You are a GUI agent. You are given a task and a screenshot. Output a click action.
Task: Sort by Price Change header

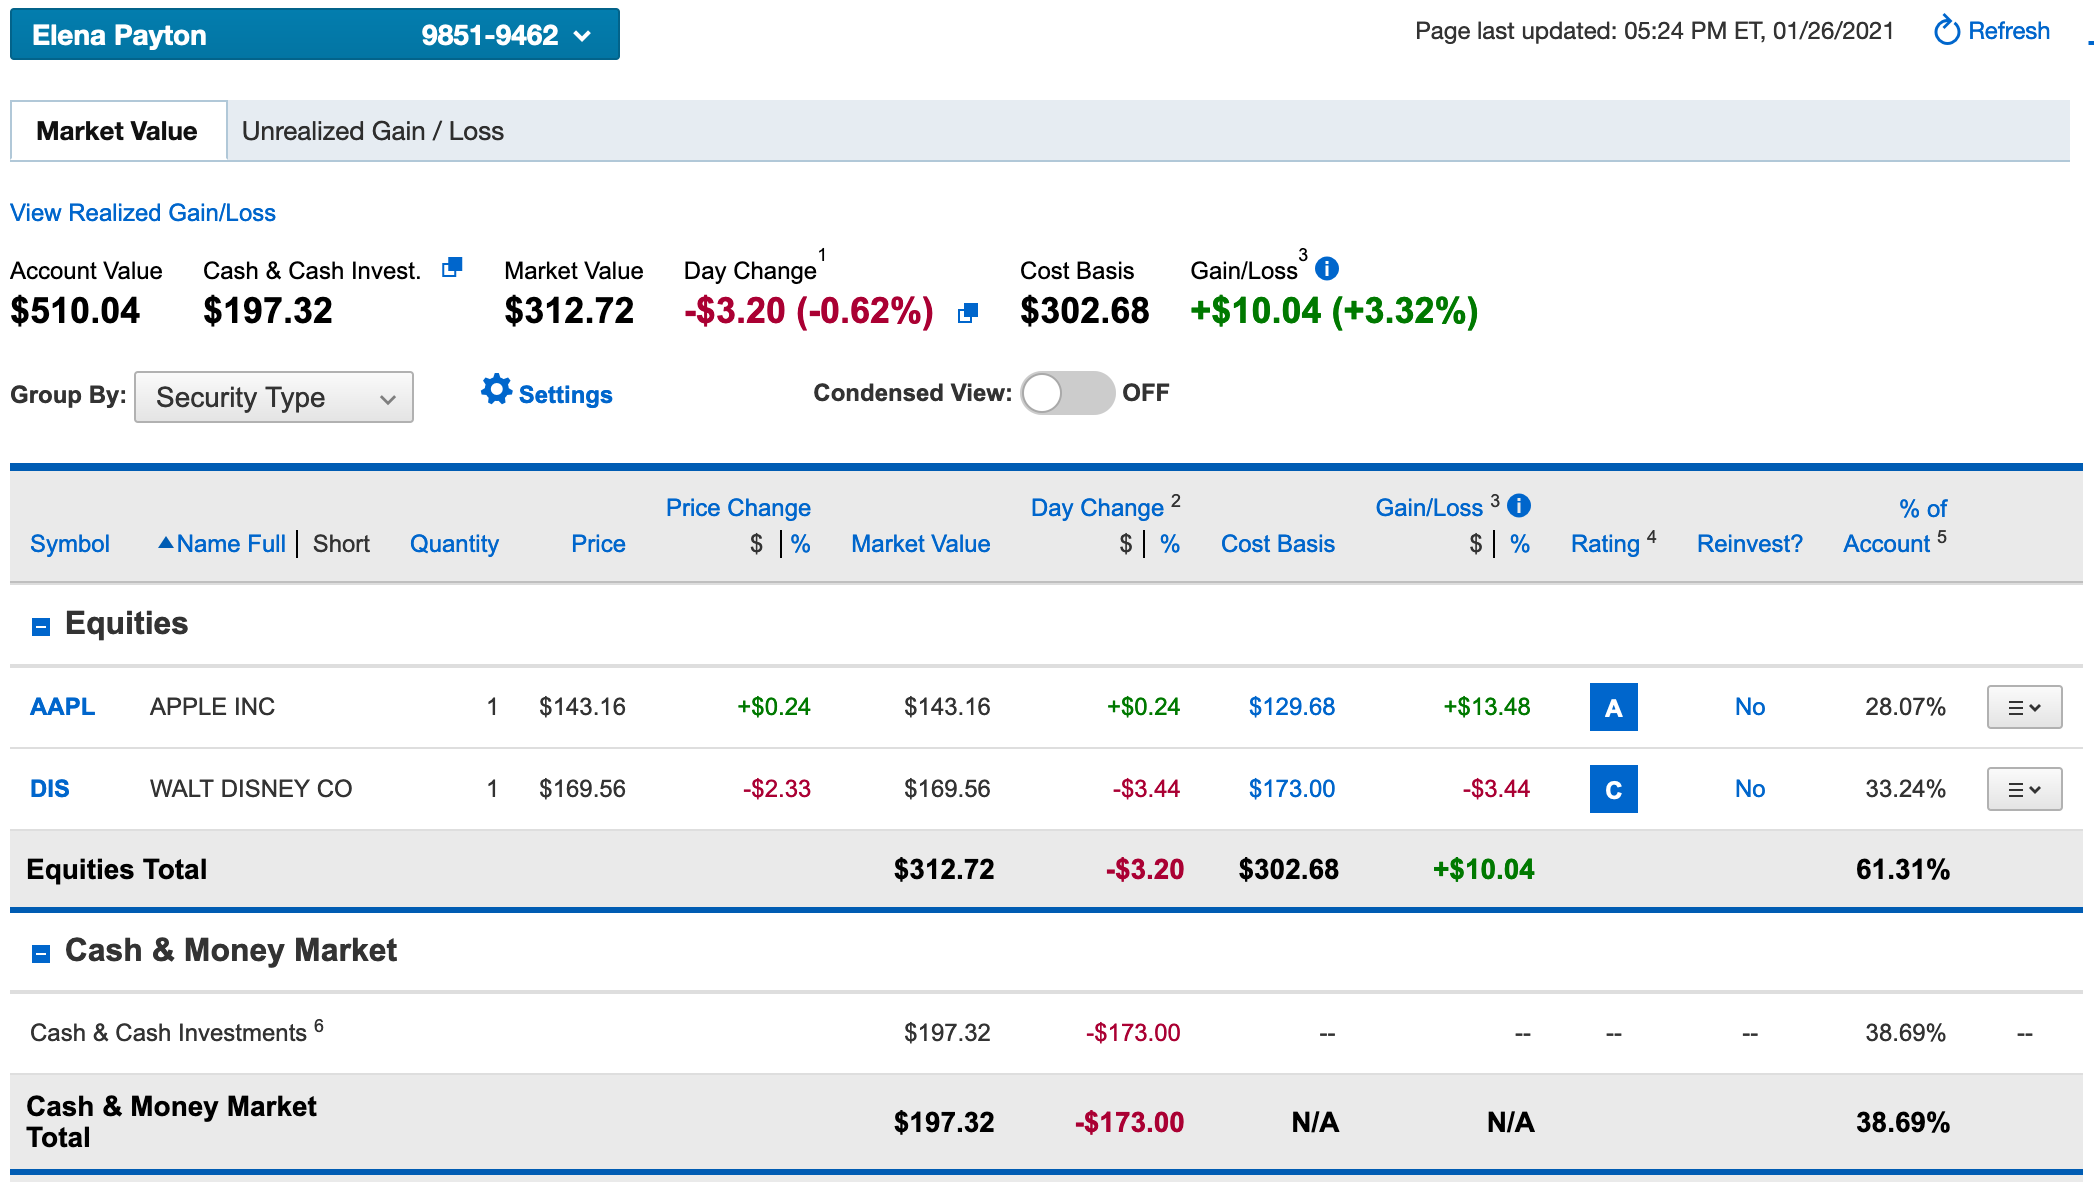[x=738, y=508]
